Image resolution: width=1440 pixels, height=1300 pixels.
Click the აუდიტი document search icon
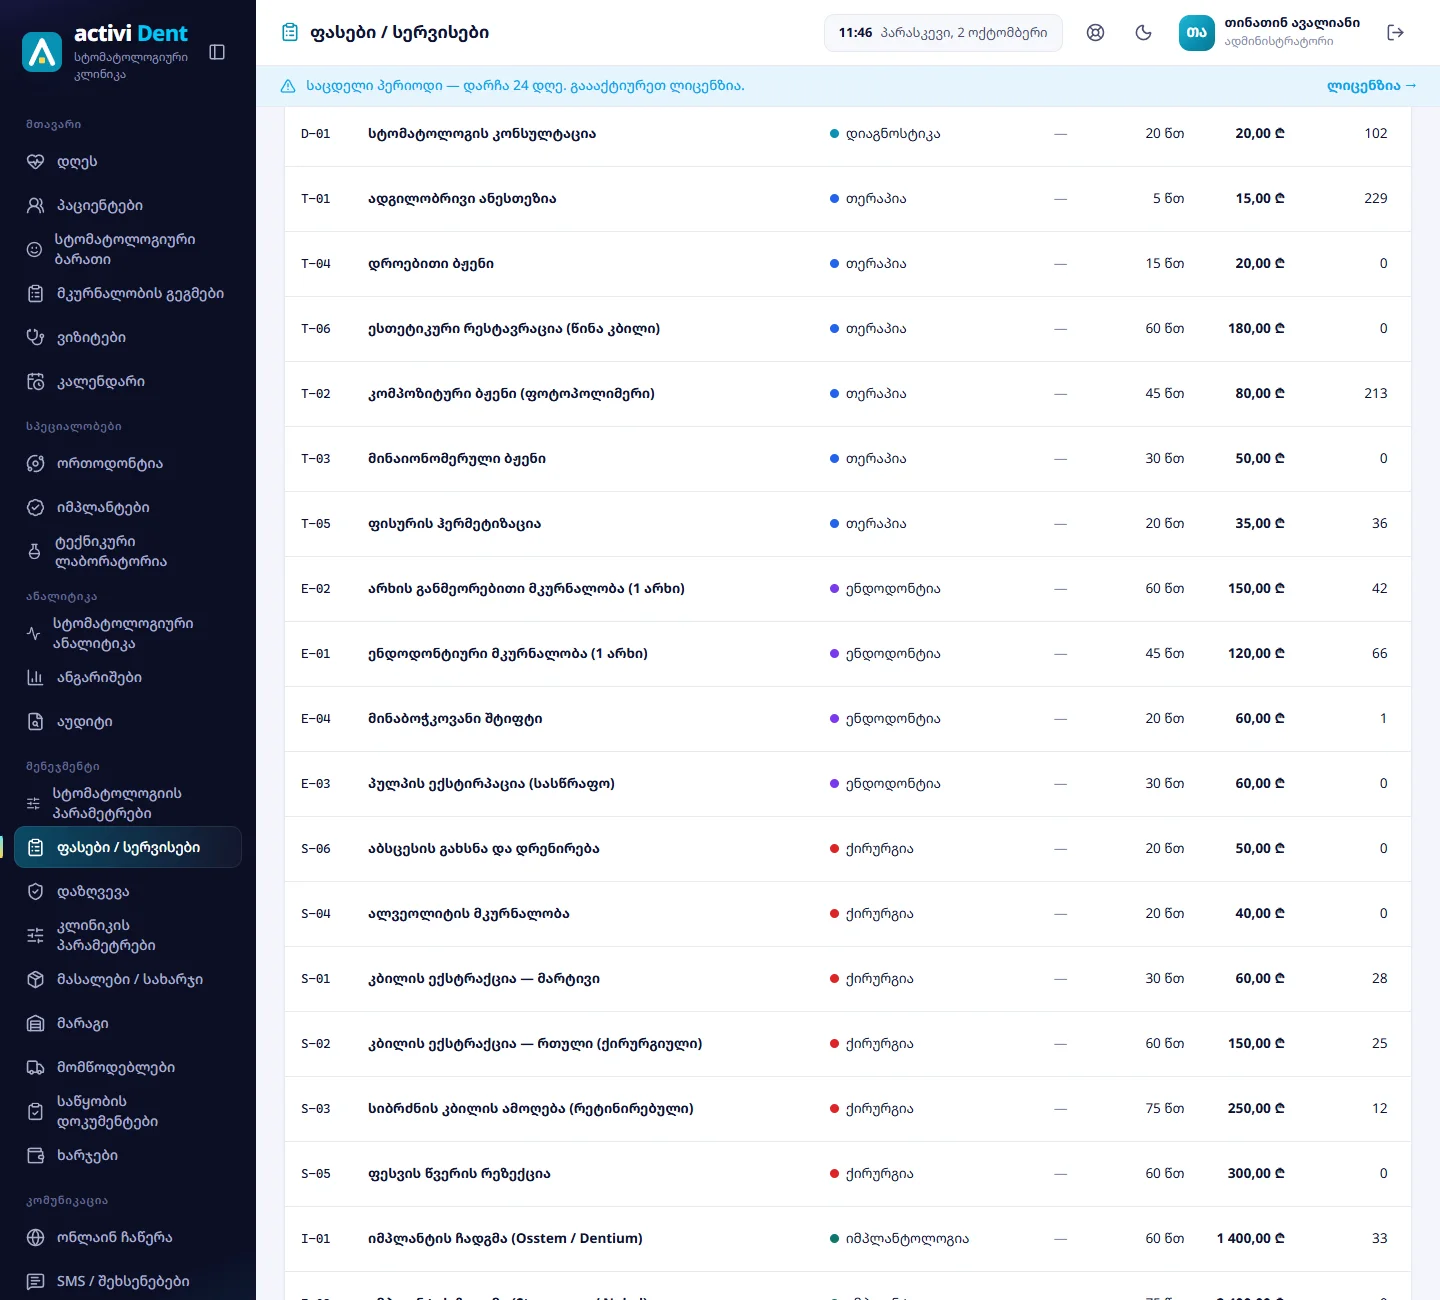coord(35,721)
